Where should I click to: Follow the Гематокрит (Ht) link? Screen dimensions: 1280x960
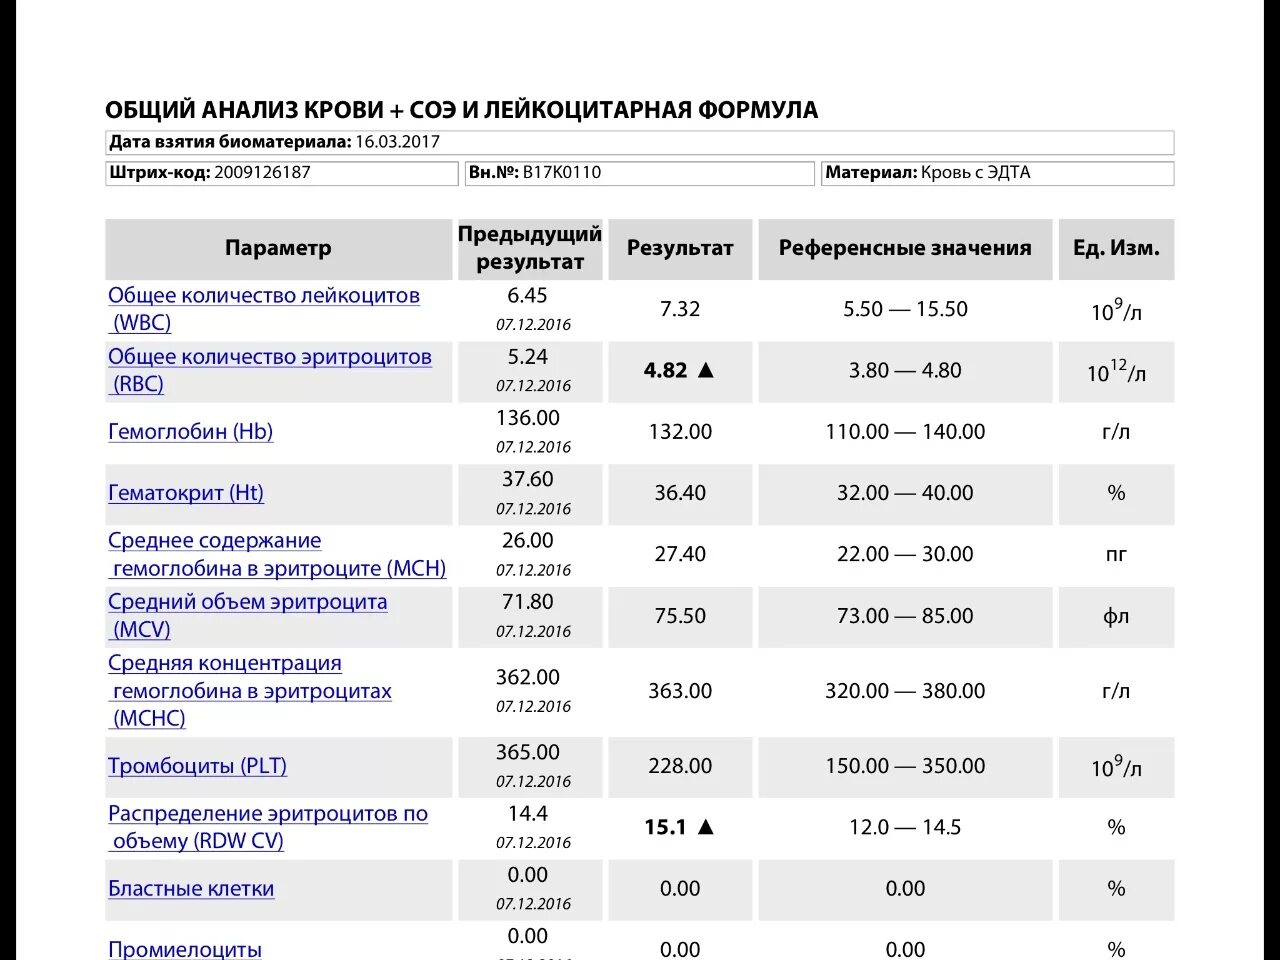(186, 493)
